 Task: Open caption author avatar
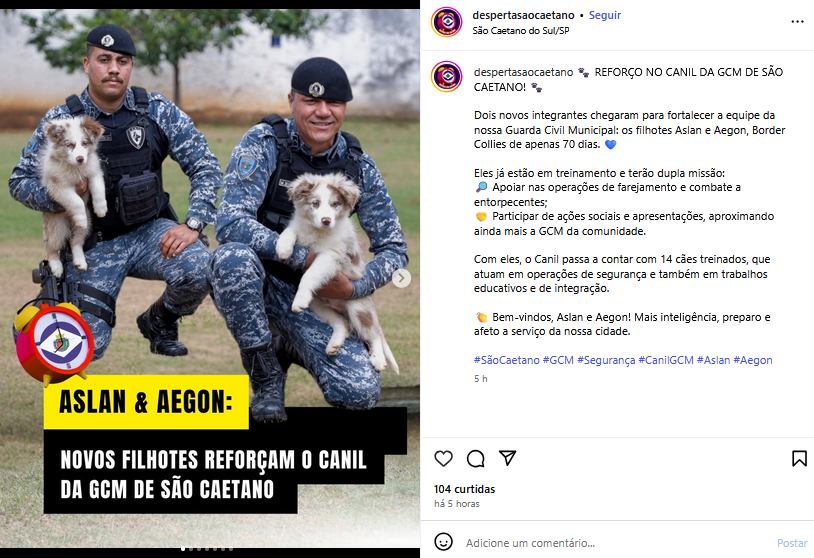click(446, 76)
